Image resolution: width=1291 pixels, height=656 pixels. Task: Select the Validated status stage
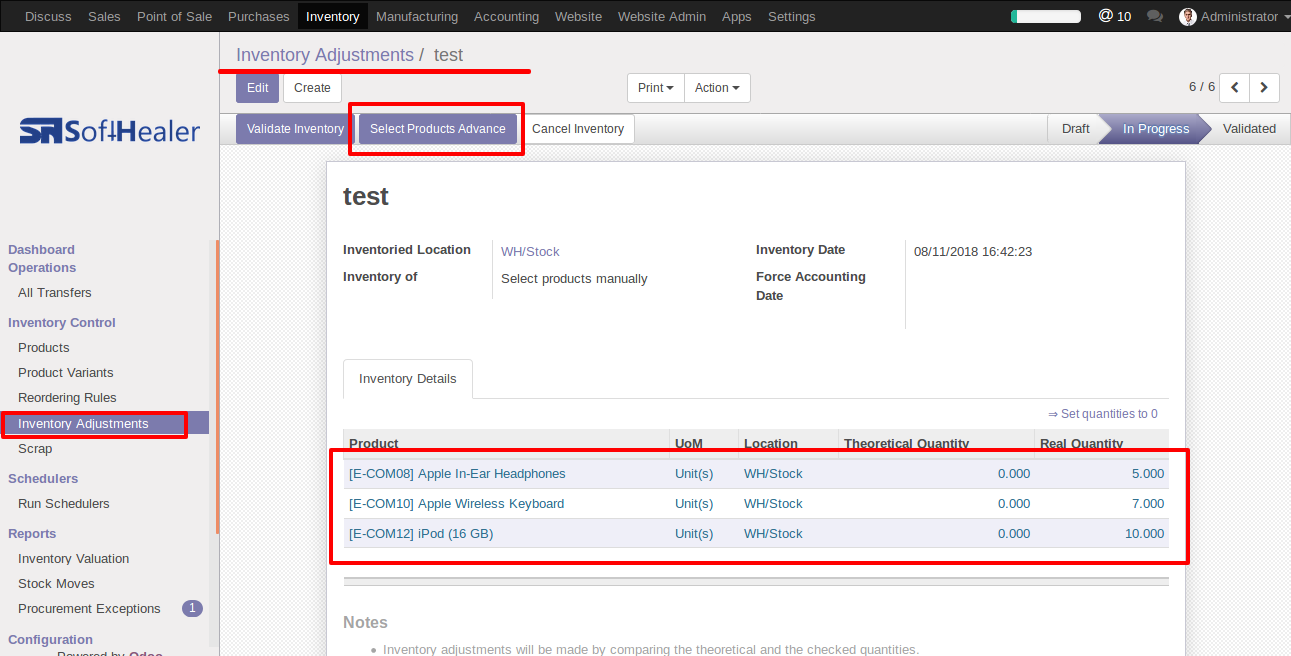[1249, 129]
